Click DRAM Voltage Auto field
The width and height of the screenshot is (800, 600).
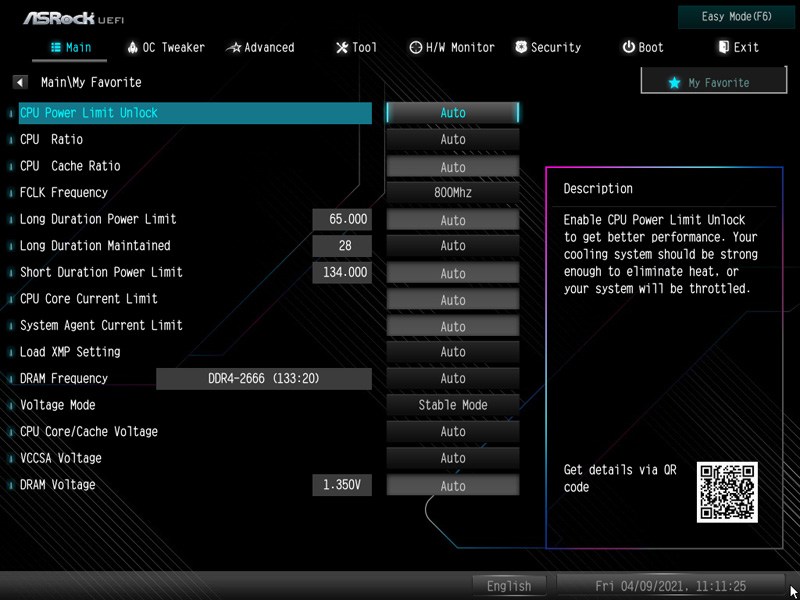(453, 485)
